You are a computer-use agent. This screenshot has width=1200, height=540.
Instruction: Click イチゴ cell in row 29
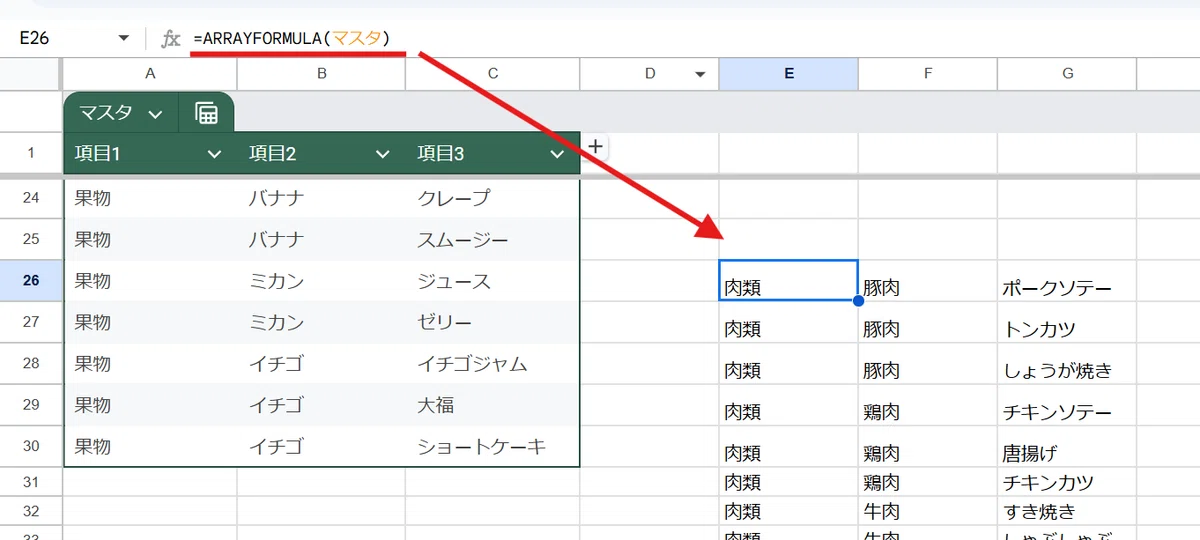tap(321, 405)
